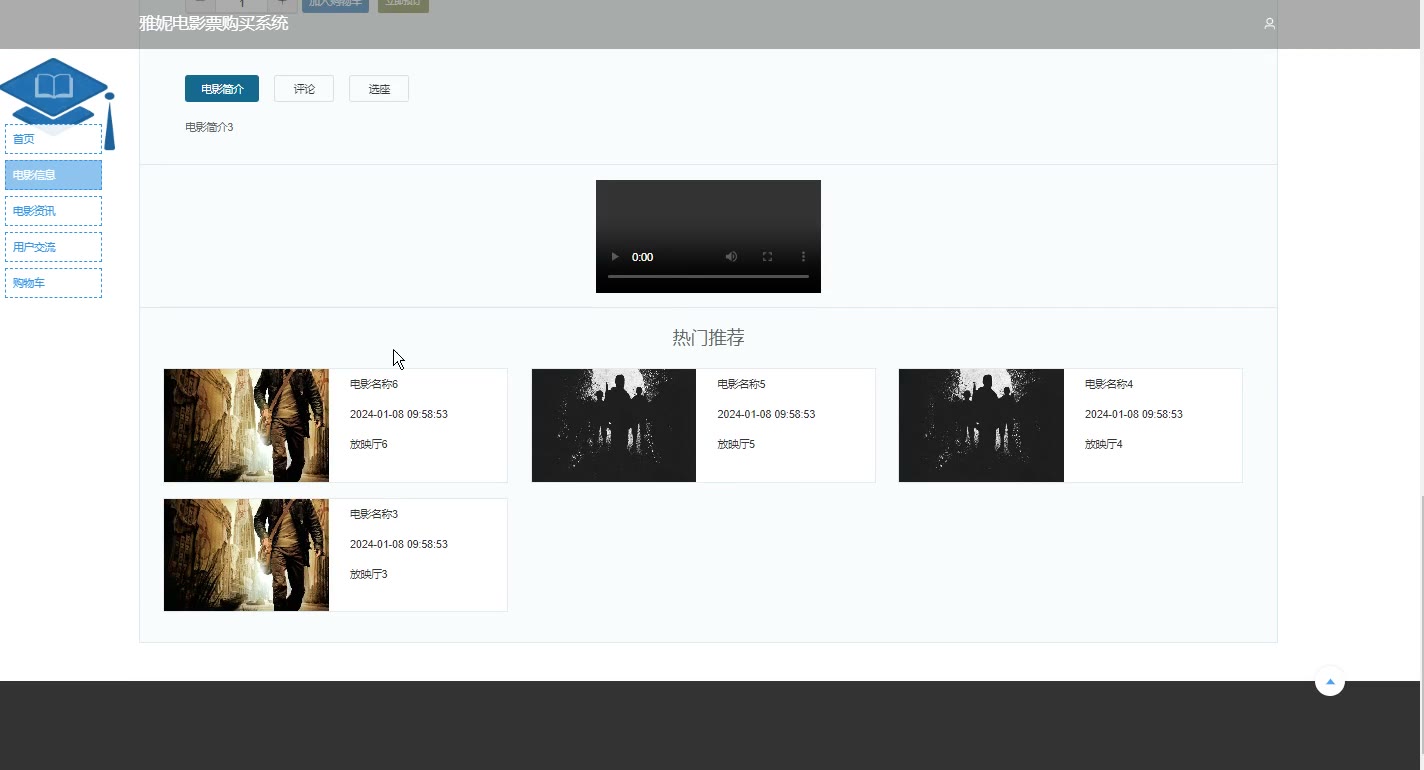Click the back-to-top arrow button

1330,681
